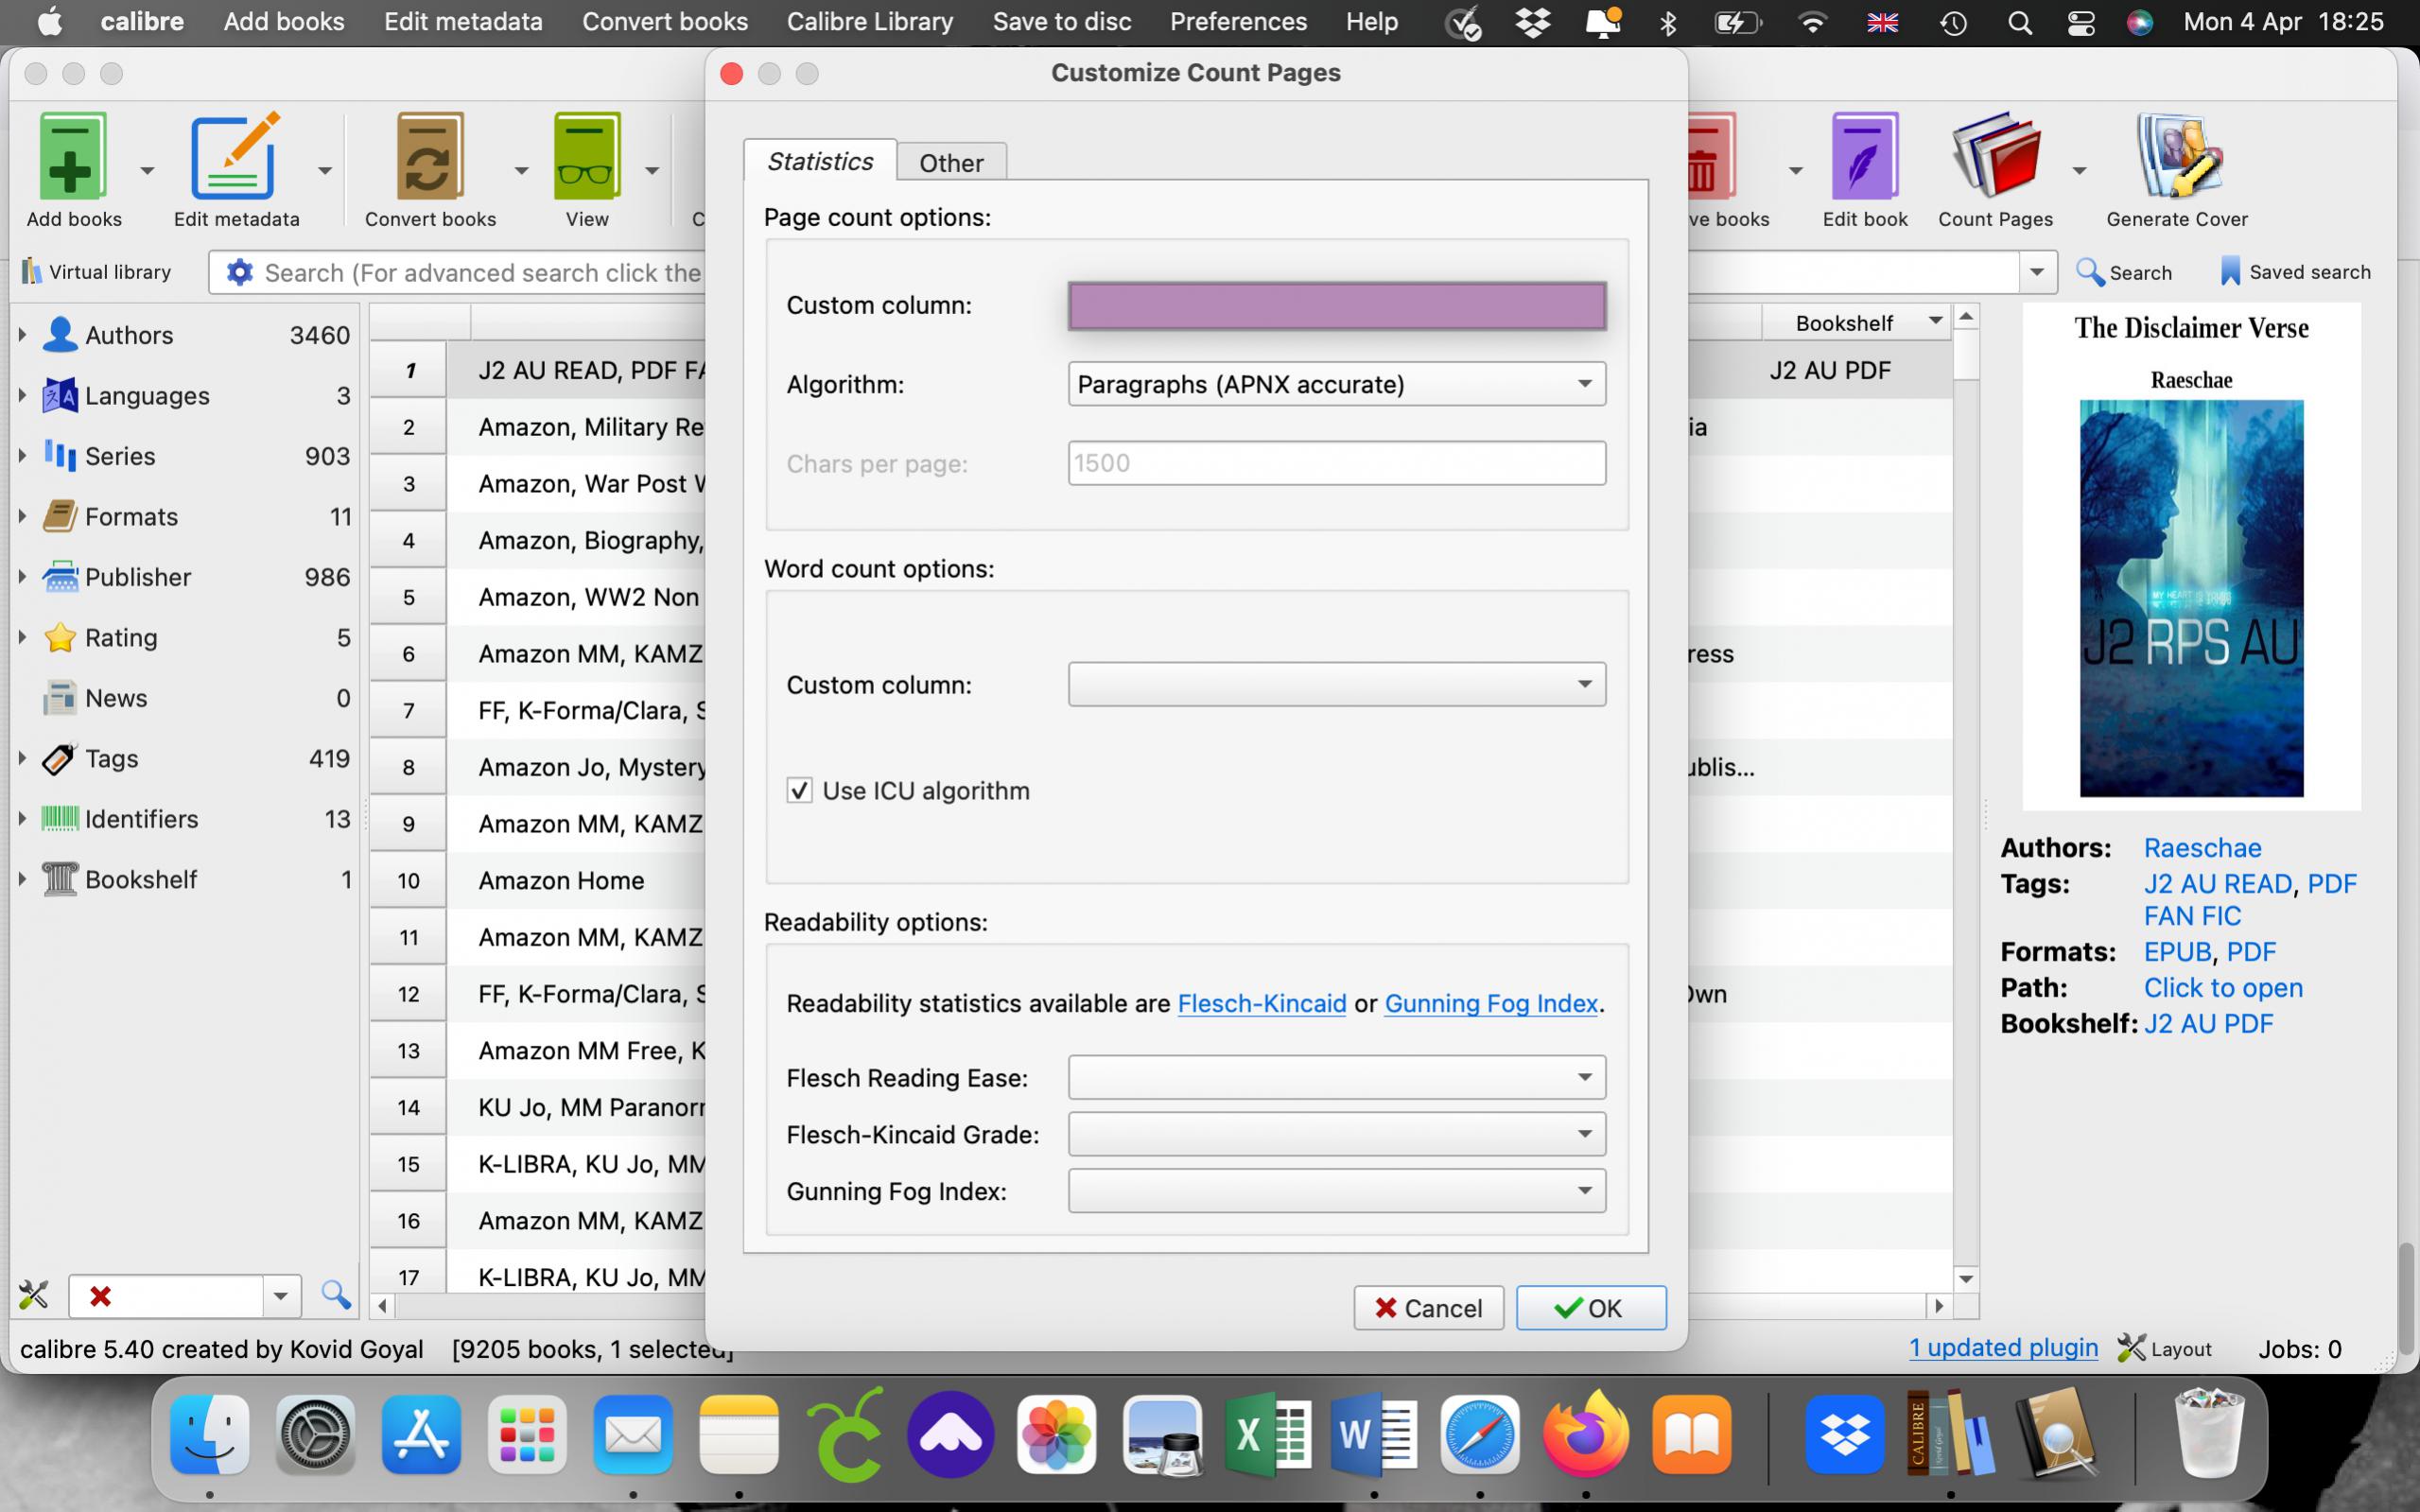Image resolution: width=2420 pixels, height=1512 pixels.
Task: Click the Search magnifier button
Action: (x=2124, y=272)
